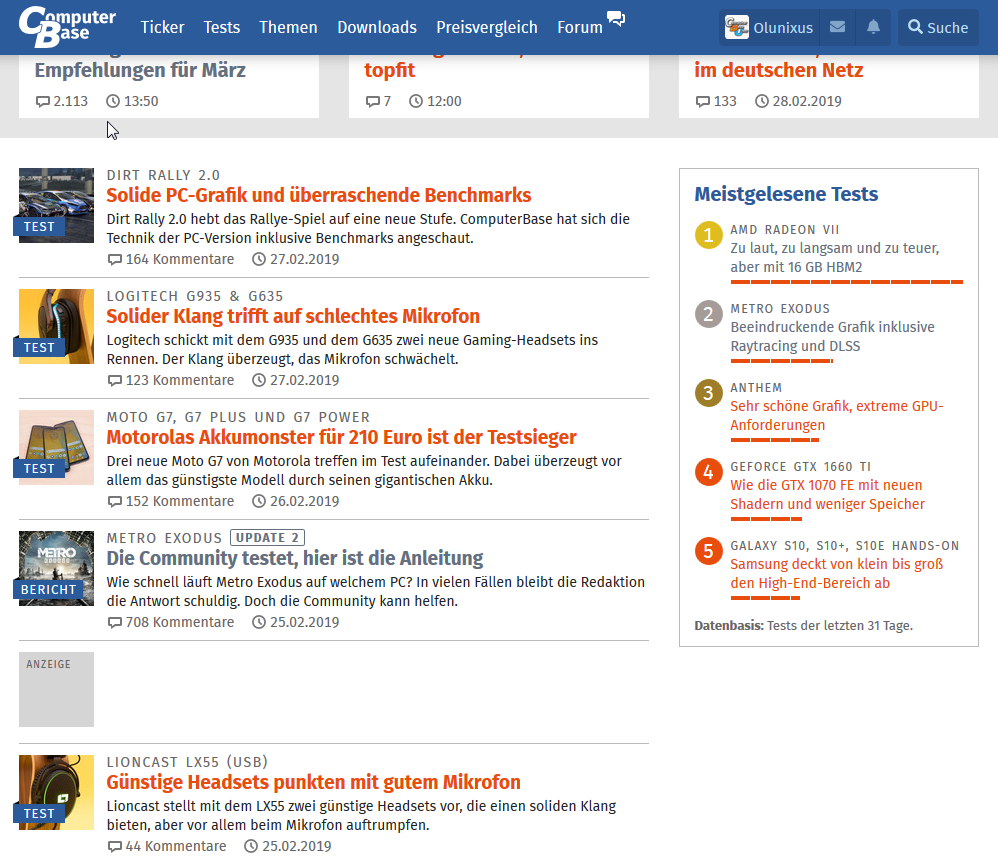998x859 pixels.
Task: Click the 'Meistgelesene Tests' heading
Action: point(786,194)
